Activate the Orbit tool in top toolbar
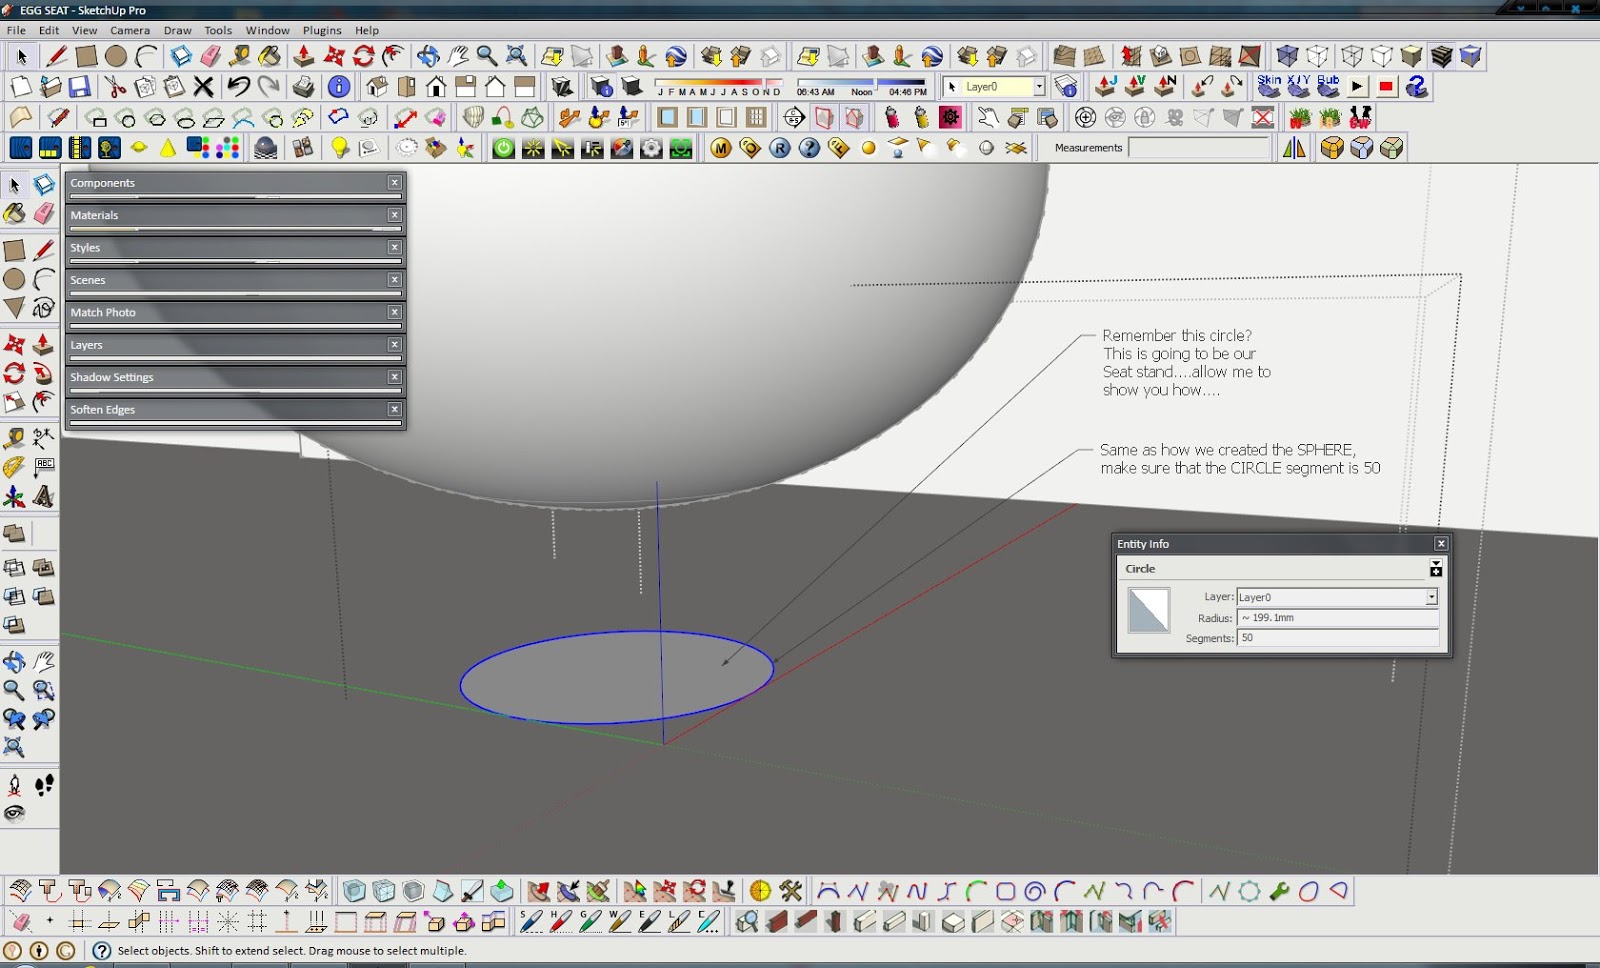 point(428,56)
